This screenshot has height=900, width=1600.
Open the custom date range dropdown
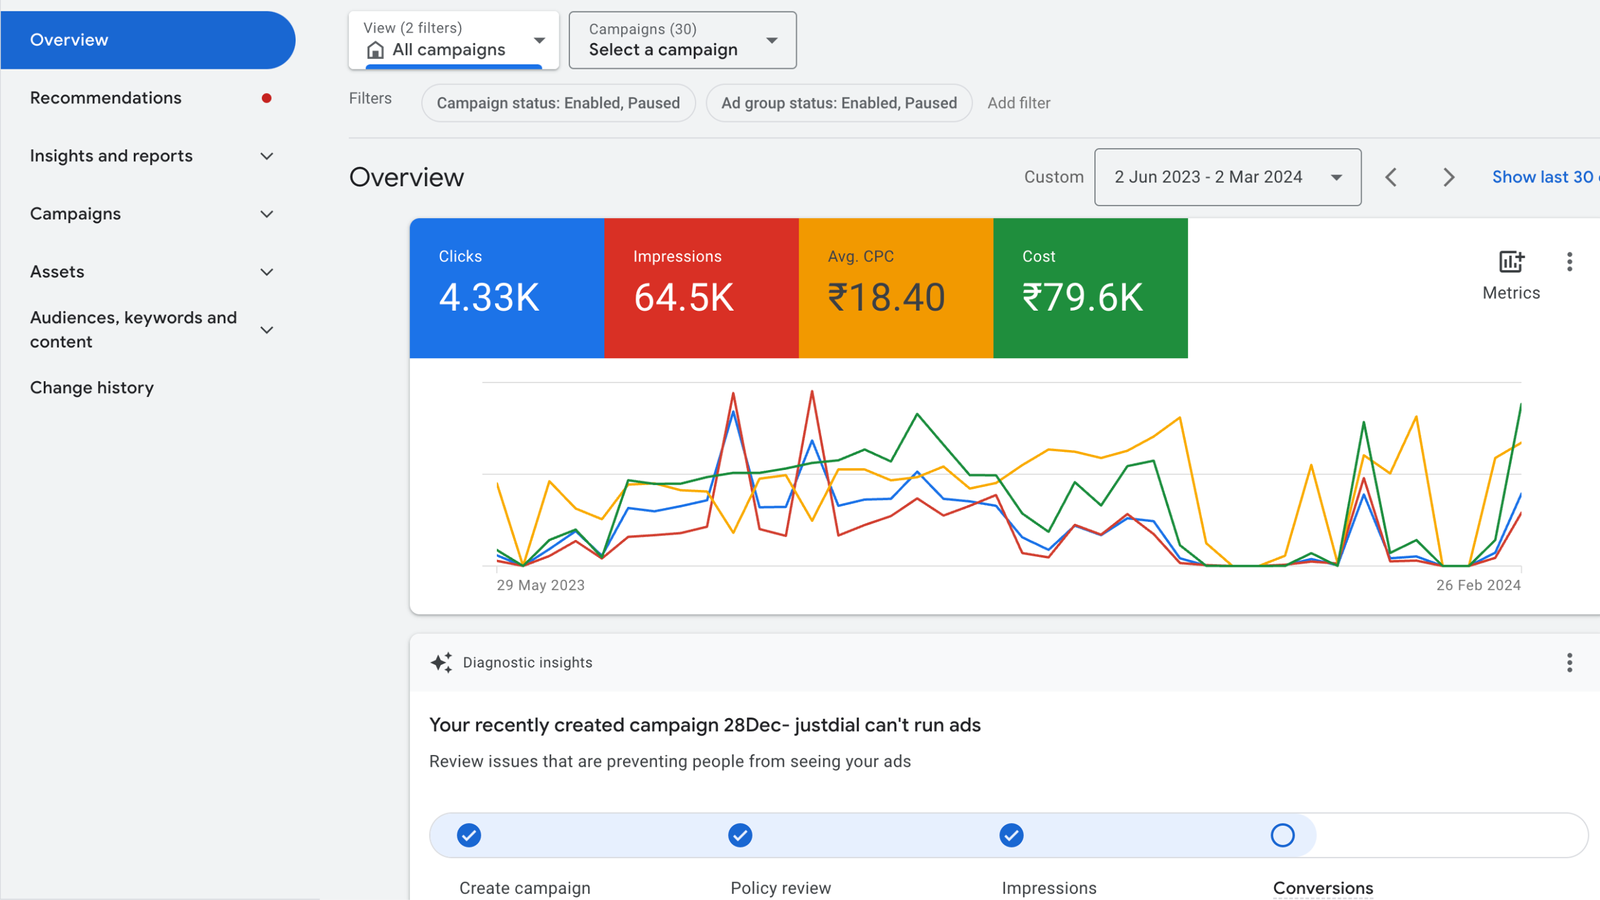1227,177
